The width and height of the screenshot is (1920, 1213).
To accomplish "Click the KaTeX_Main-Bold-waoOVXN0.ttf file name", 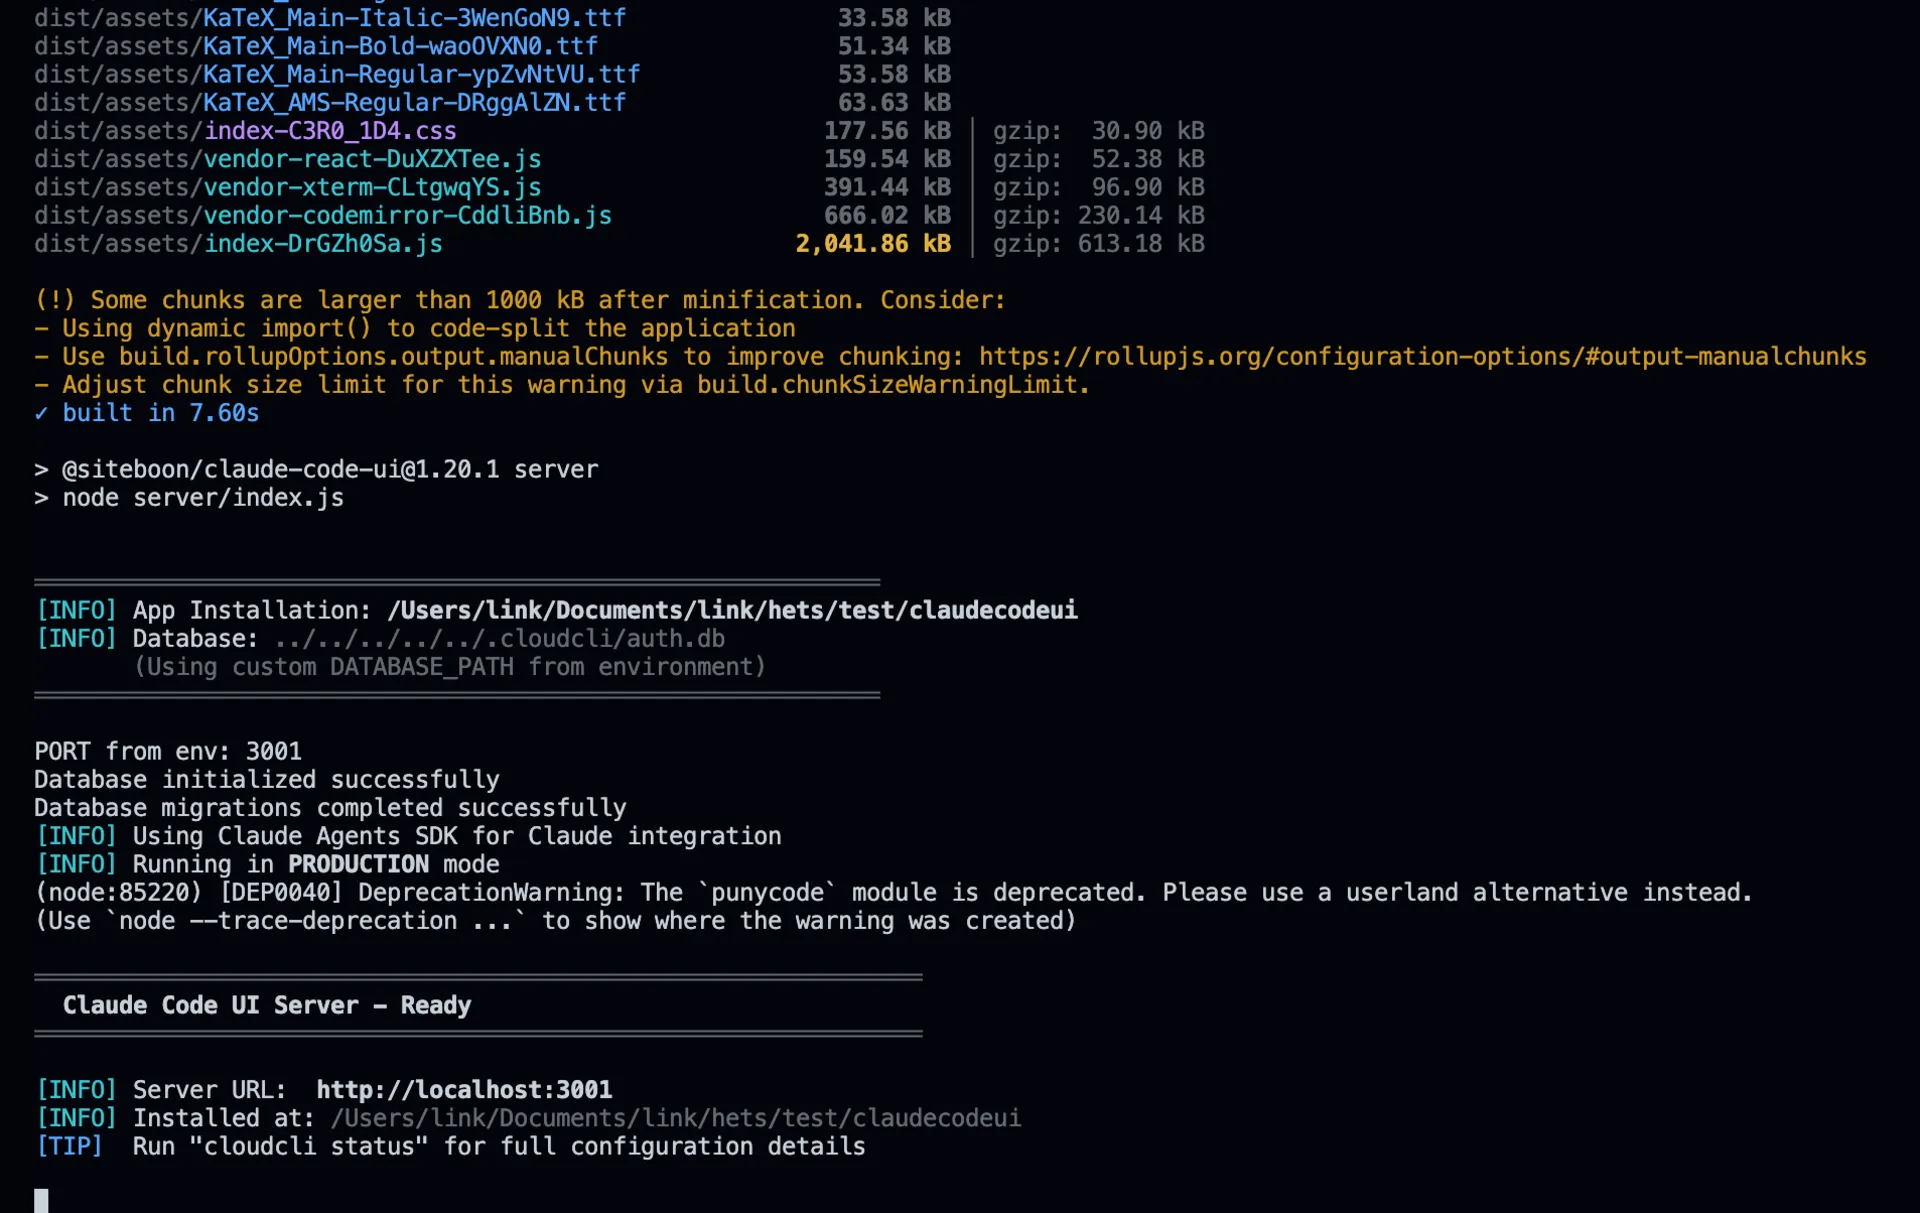I will point(398,46).
